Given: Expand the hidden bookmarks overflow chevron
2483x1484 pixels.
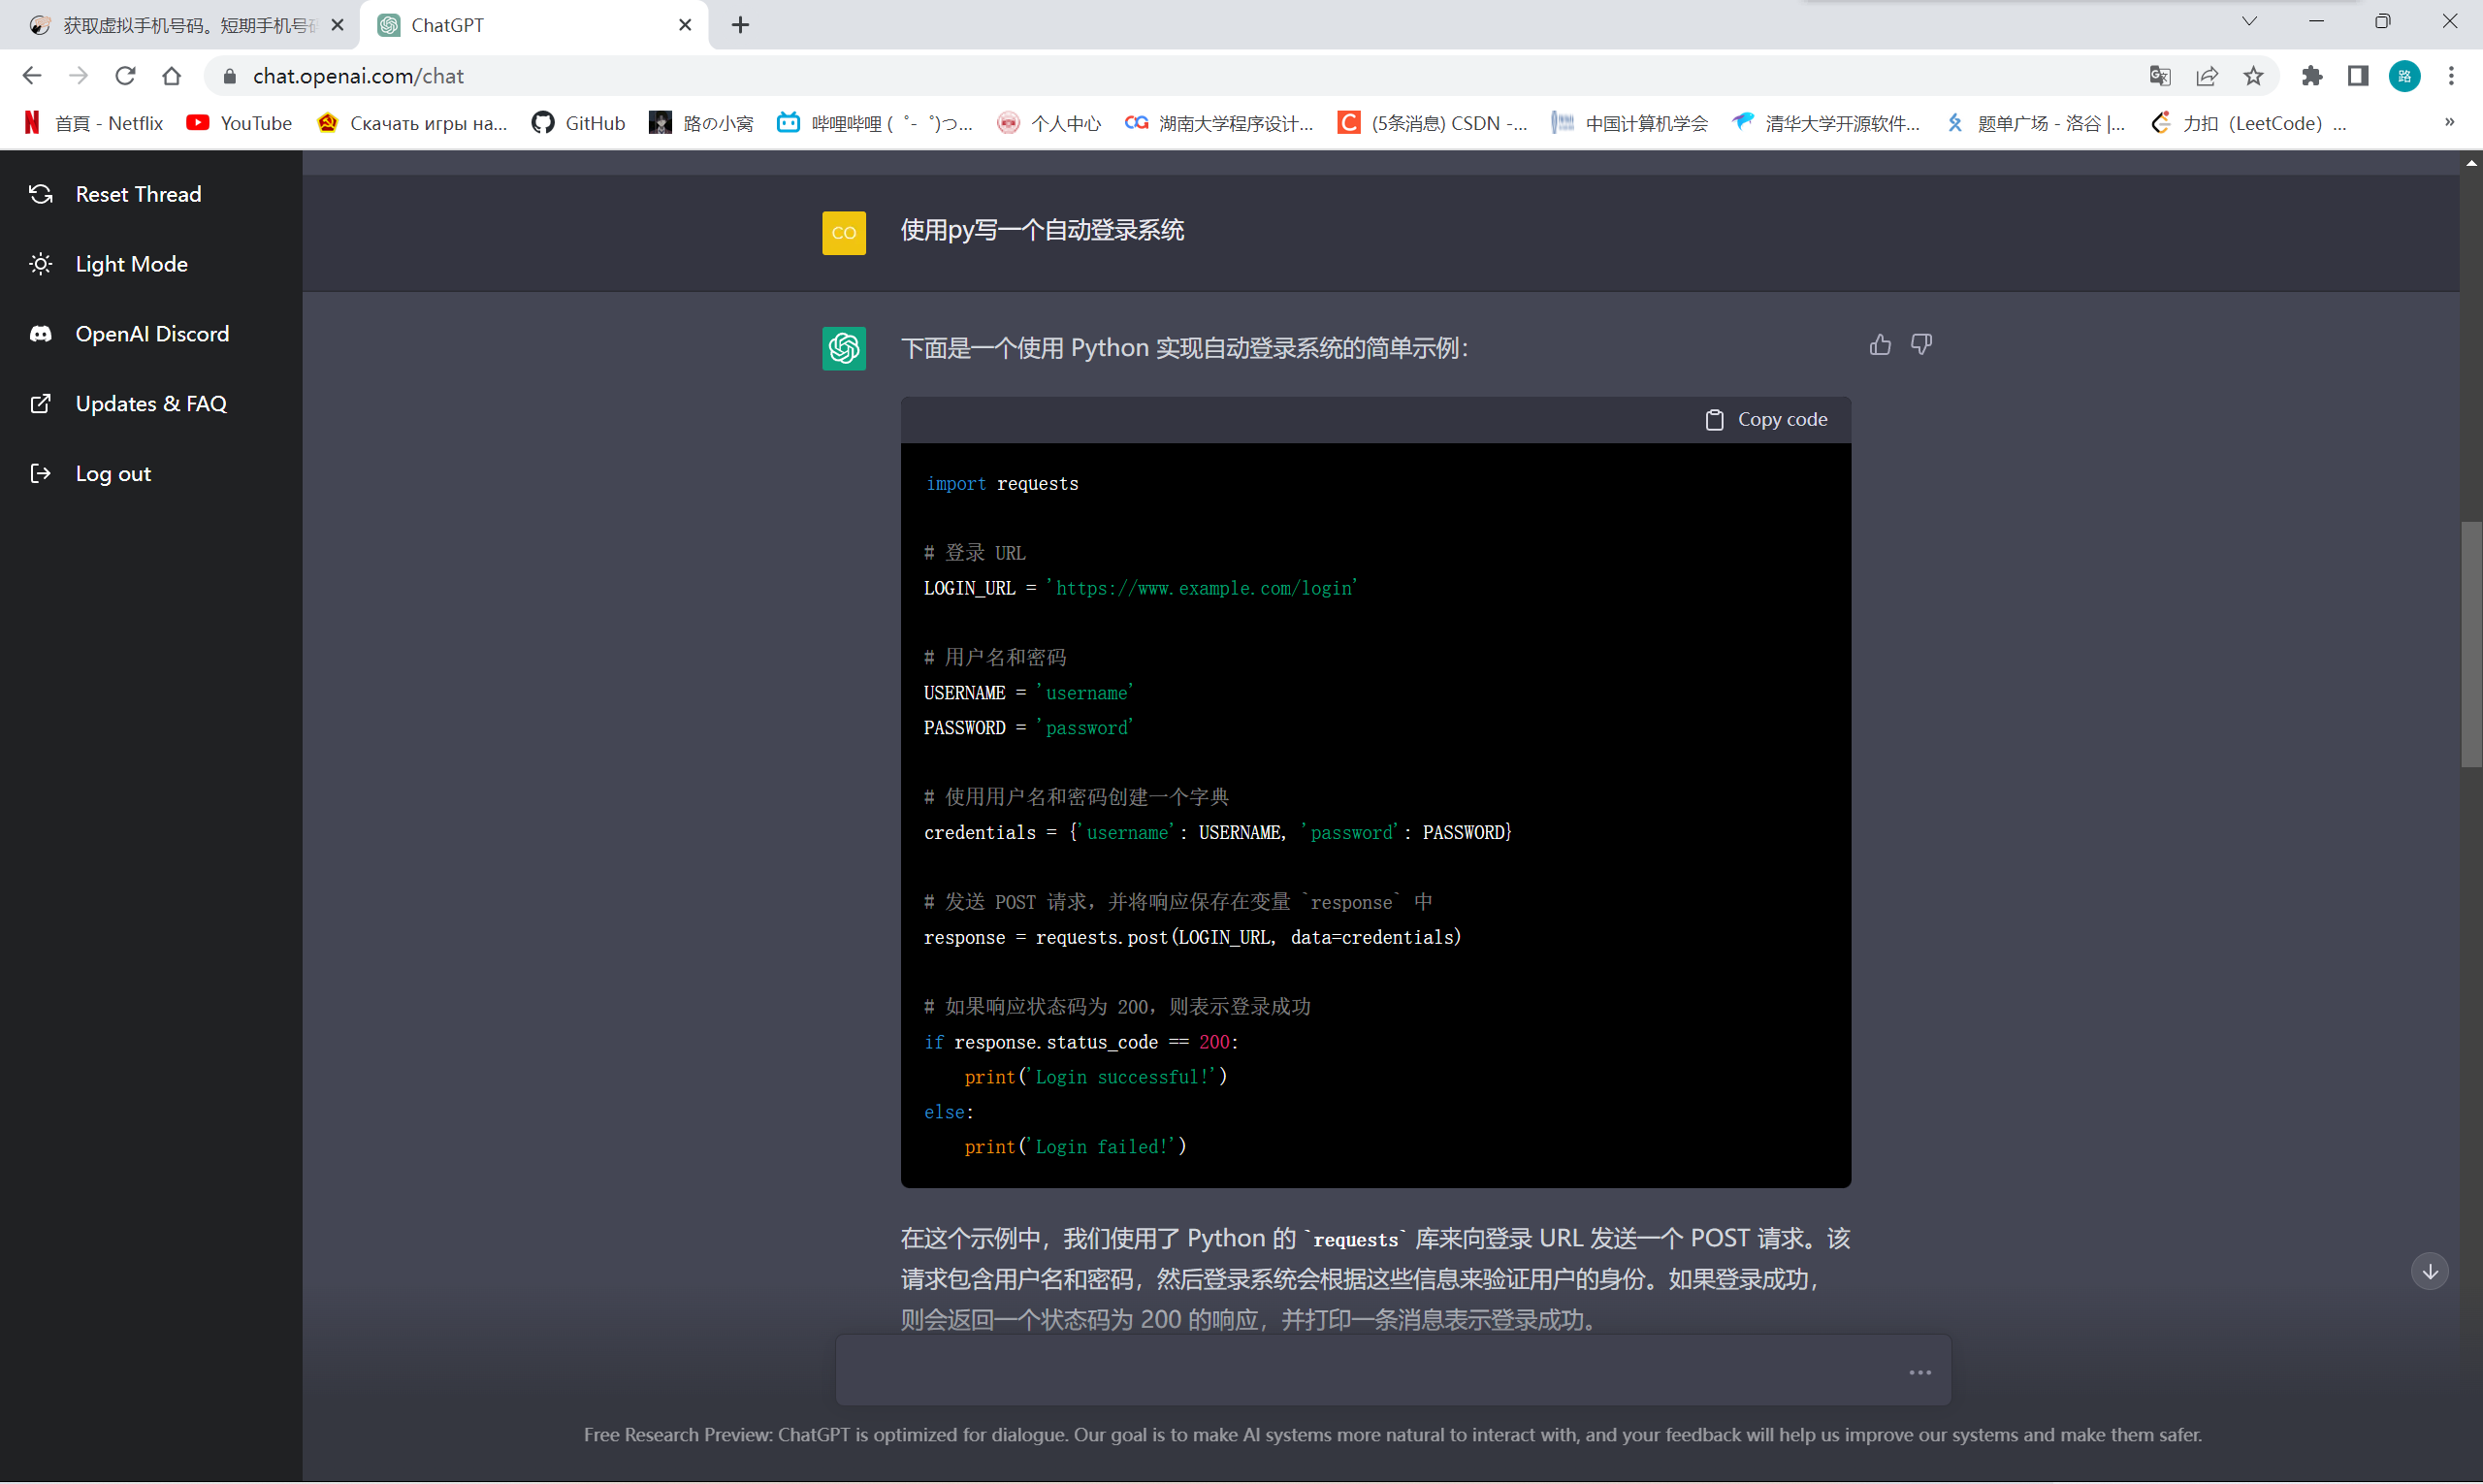Looking at the screenshot, I should [2449, 123].
